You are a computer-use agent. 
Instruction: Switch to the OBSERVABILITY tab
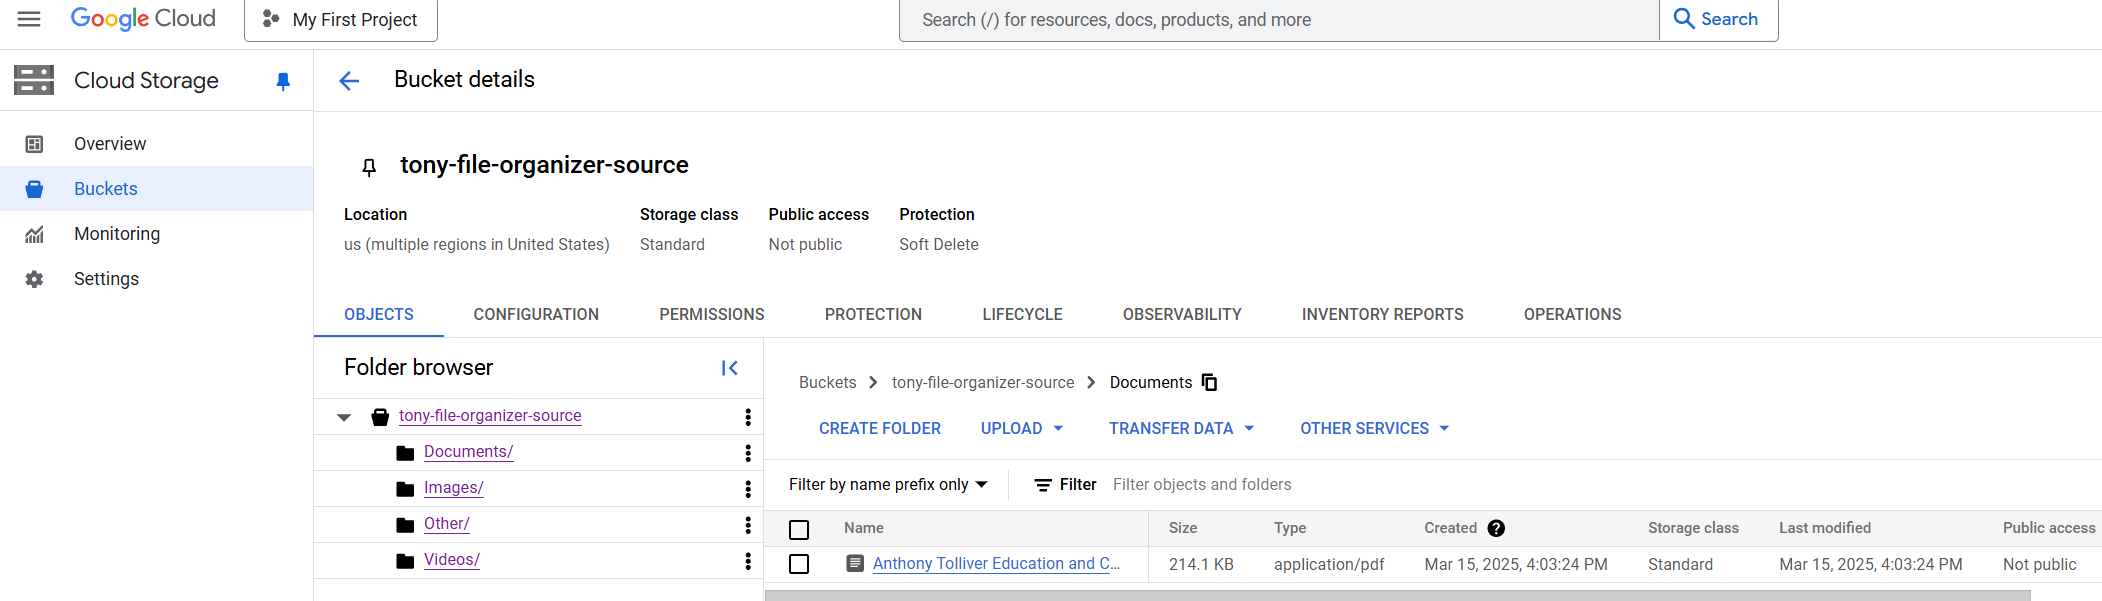tap(1182, 314)
